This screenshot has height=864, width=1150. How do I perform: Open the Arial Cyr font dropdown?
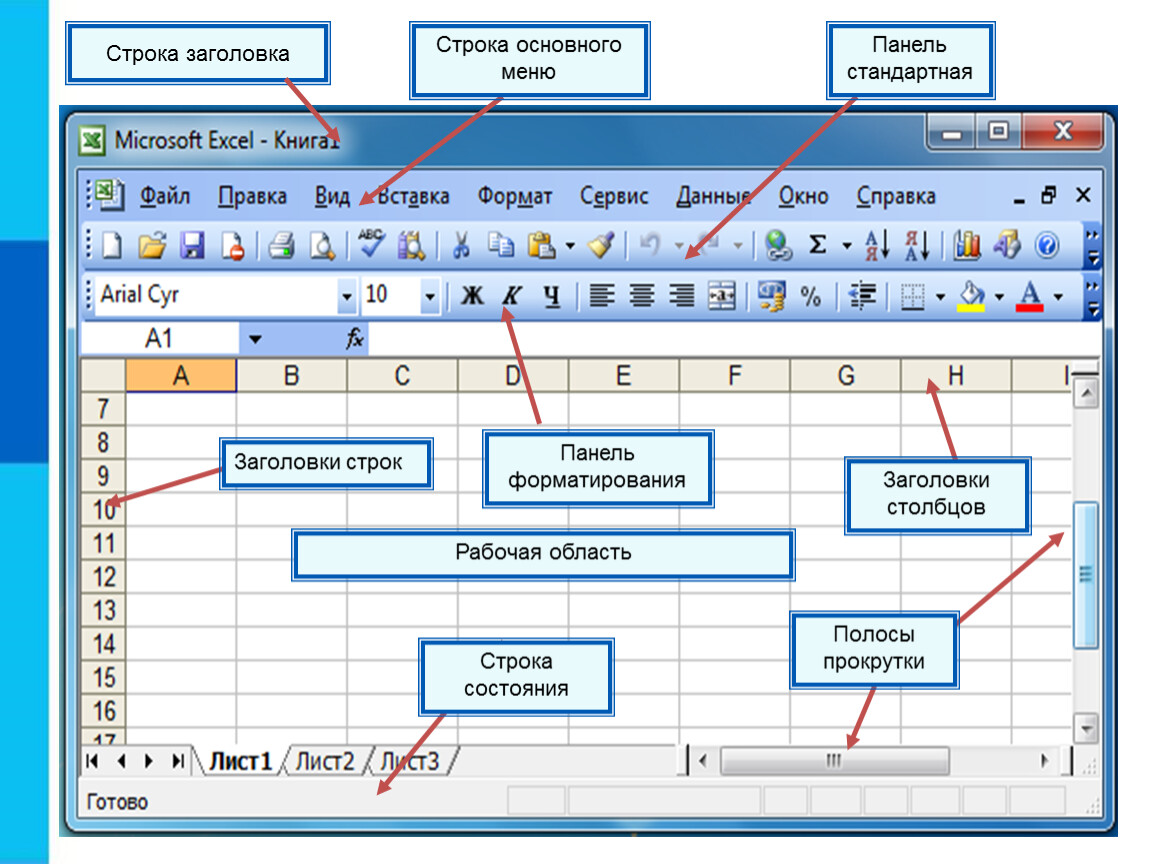346,296
